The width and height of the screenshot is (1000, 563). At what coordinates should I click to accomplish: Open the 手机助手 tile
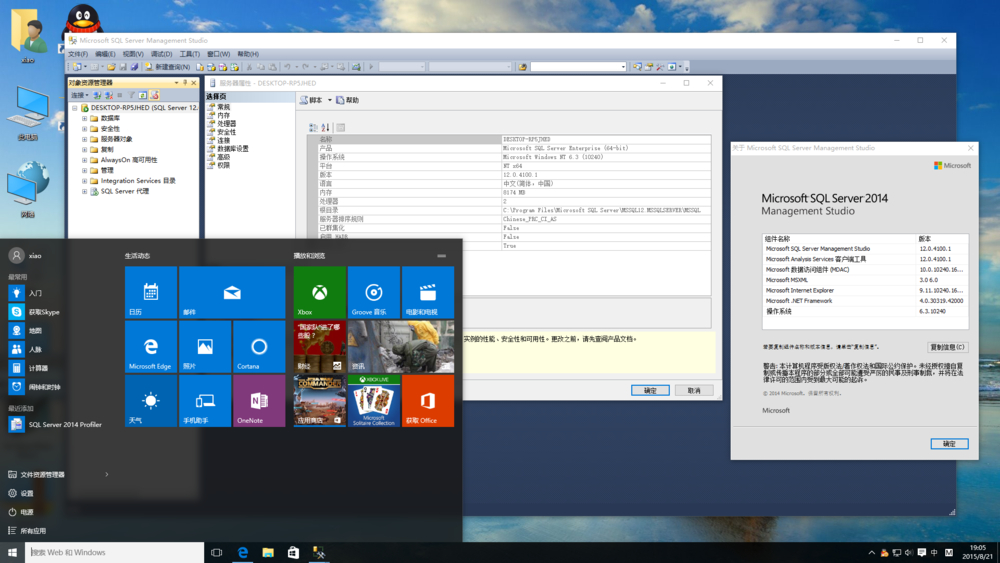[x=205, y=401]
